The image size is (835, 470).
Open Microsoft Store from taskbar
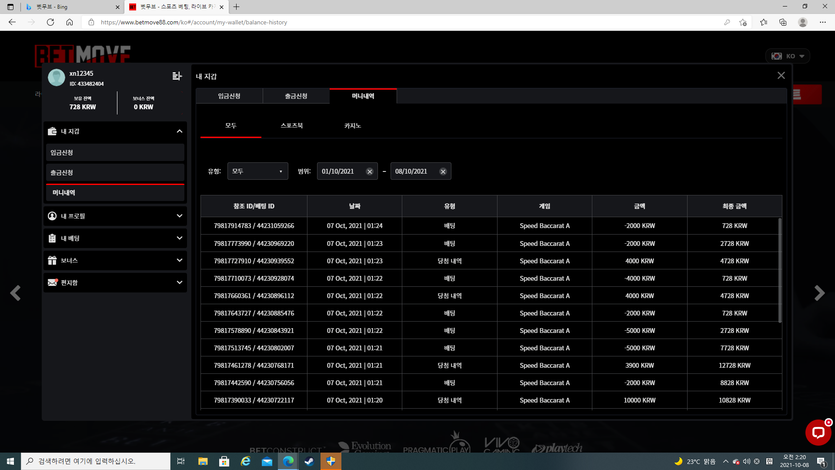tap(224, 461)
